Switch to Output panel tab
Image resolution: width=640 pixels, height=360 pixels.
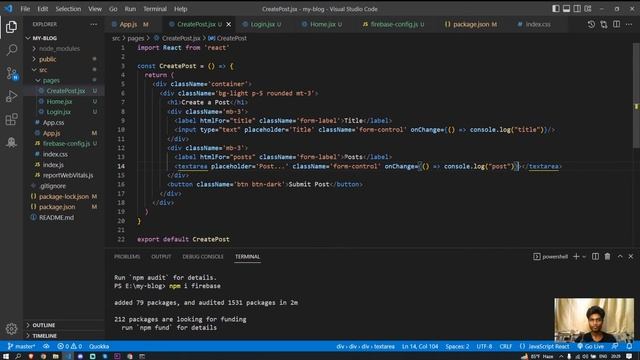pyautogui.click(x=161, y=257)
